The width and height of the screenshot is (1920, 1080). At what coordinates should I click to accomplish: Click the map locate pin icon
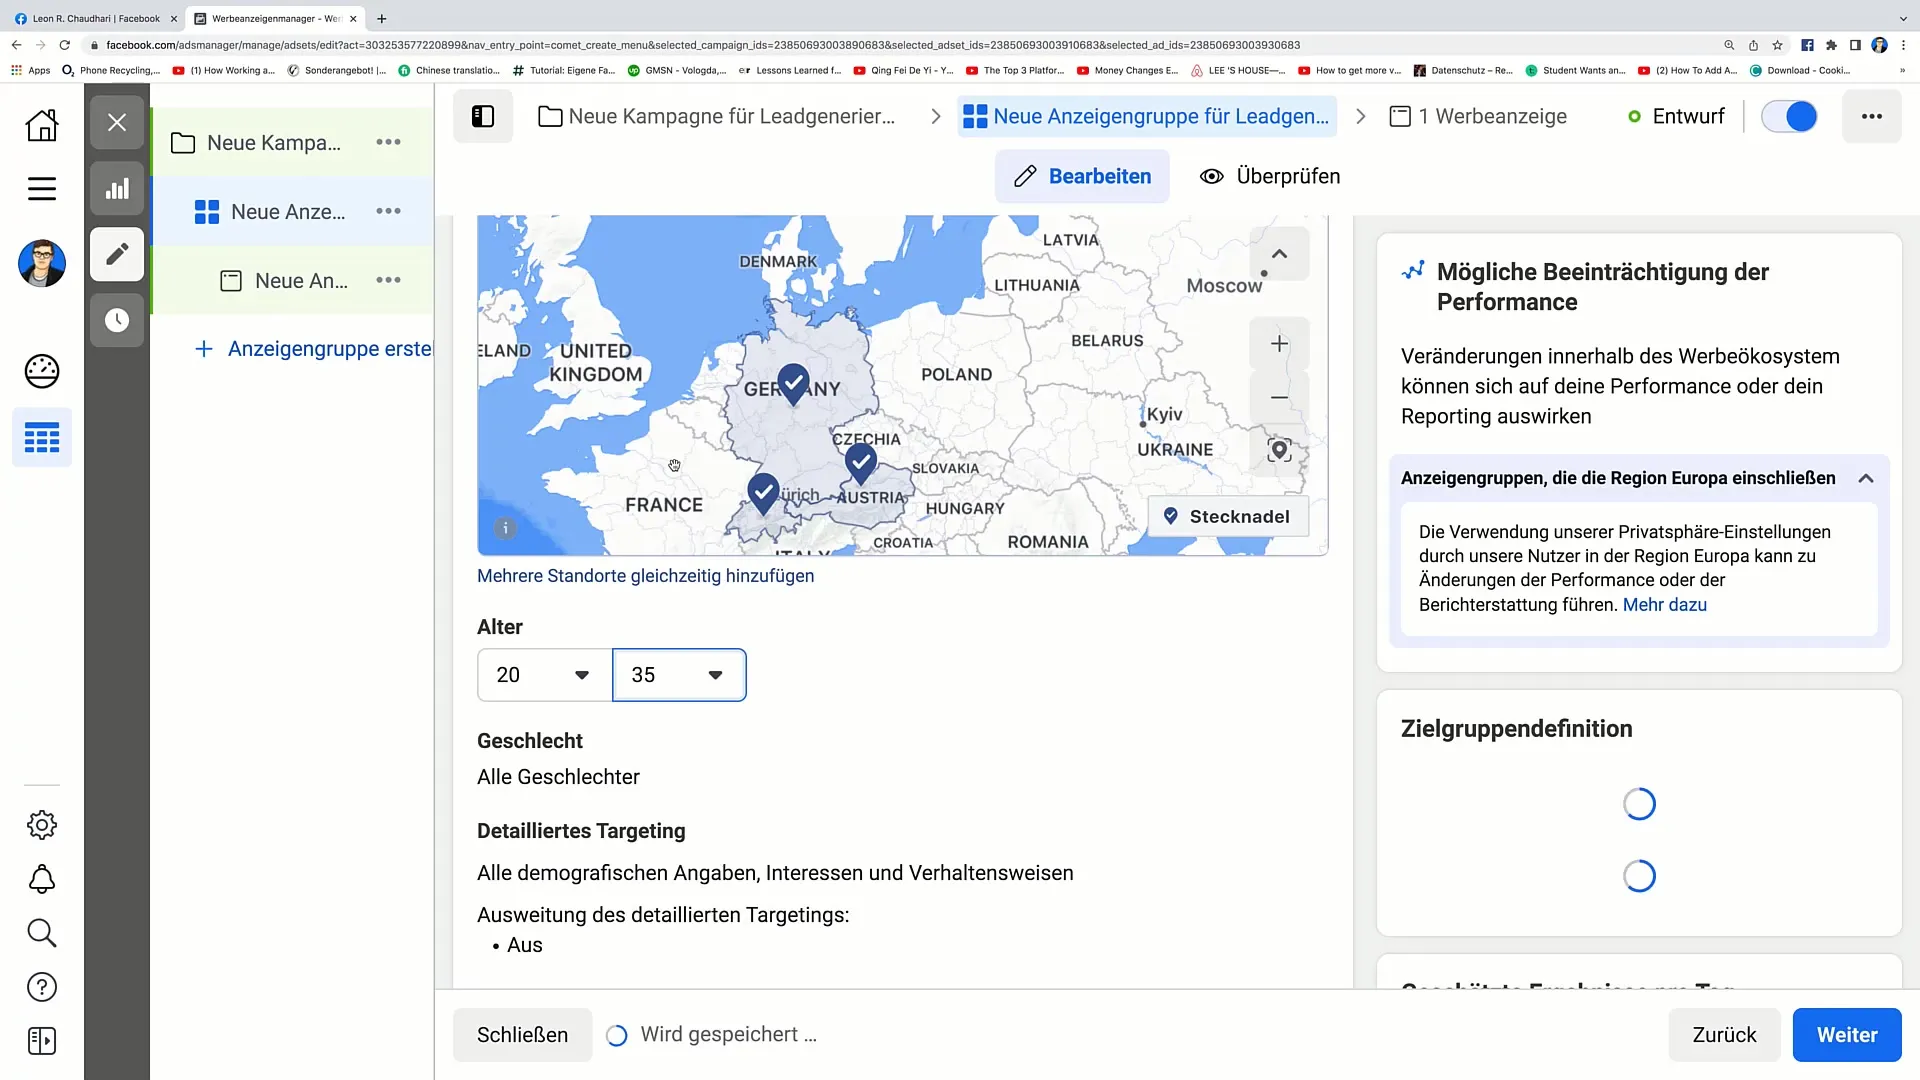1279,450
